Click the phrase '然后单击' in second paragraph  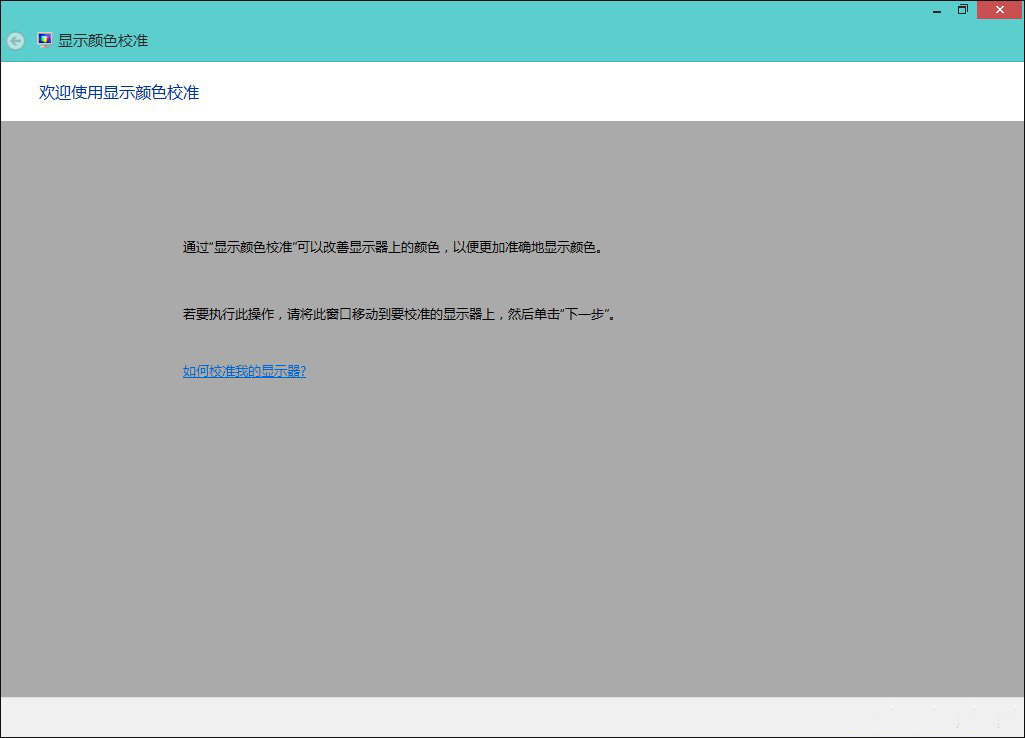tap(535, 314)
